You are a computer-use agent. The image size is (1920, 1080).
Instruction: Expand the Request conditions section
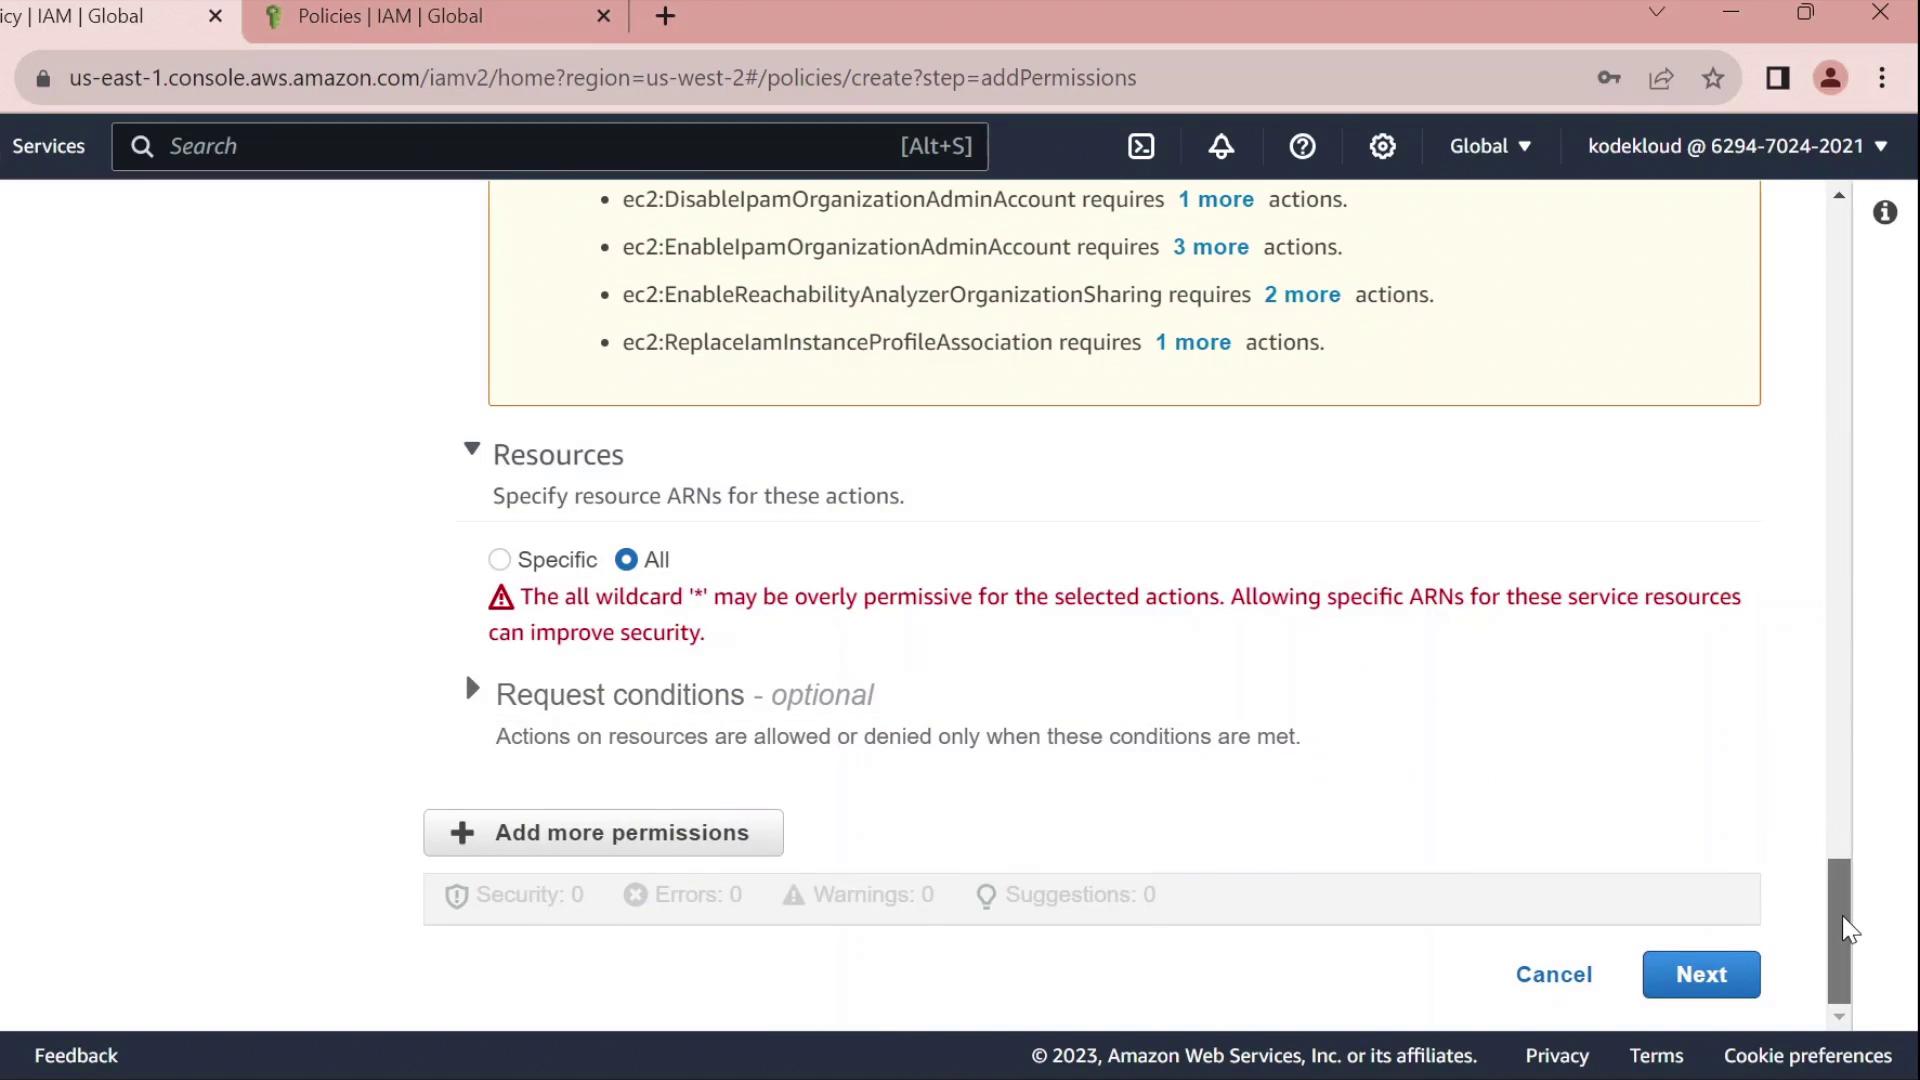coord(472,689)
